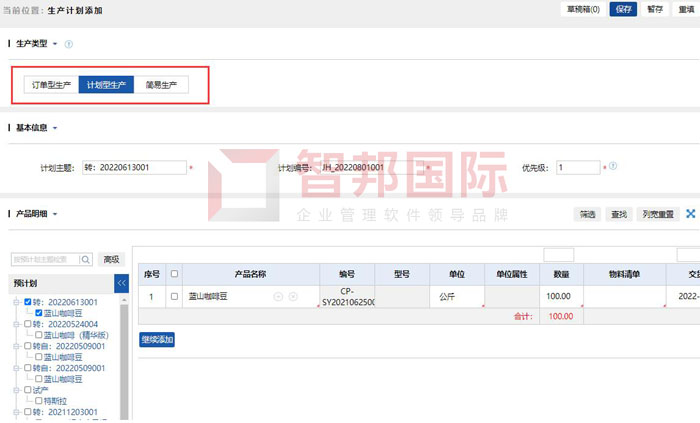Click the blue expand icon right of 列宽重置

[691, 214]
